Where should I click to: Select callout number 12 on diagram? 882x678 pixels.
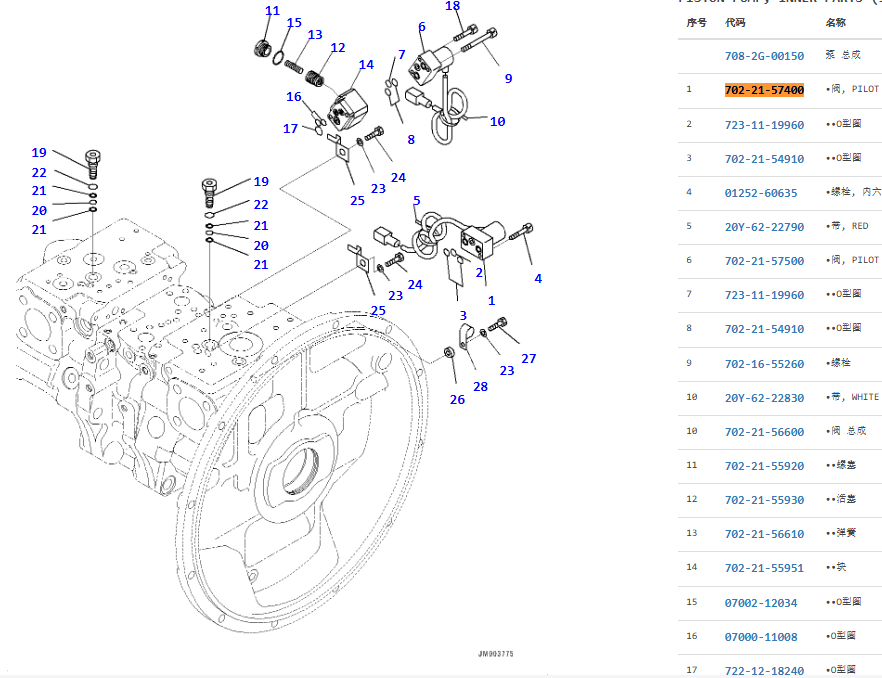click(x=338, y=48)
